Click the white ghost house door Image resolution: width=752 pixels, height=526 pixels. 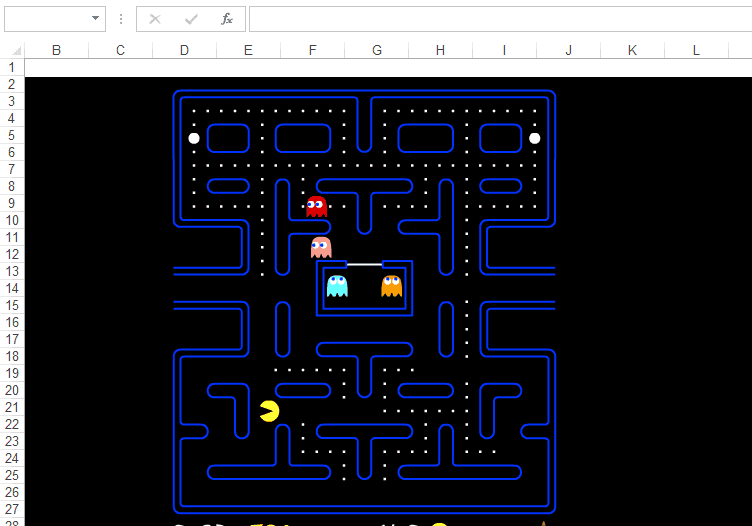coord(364,264)
